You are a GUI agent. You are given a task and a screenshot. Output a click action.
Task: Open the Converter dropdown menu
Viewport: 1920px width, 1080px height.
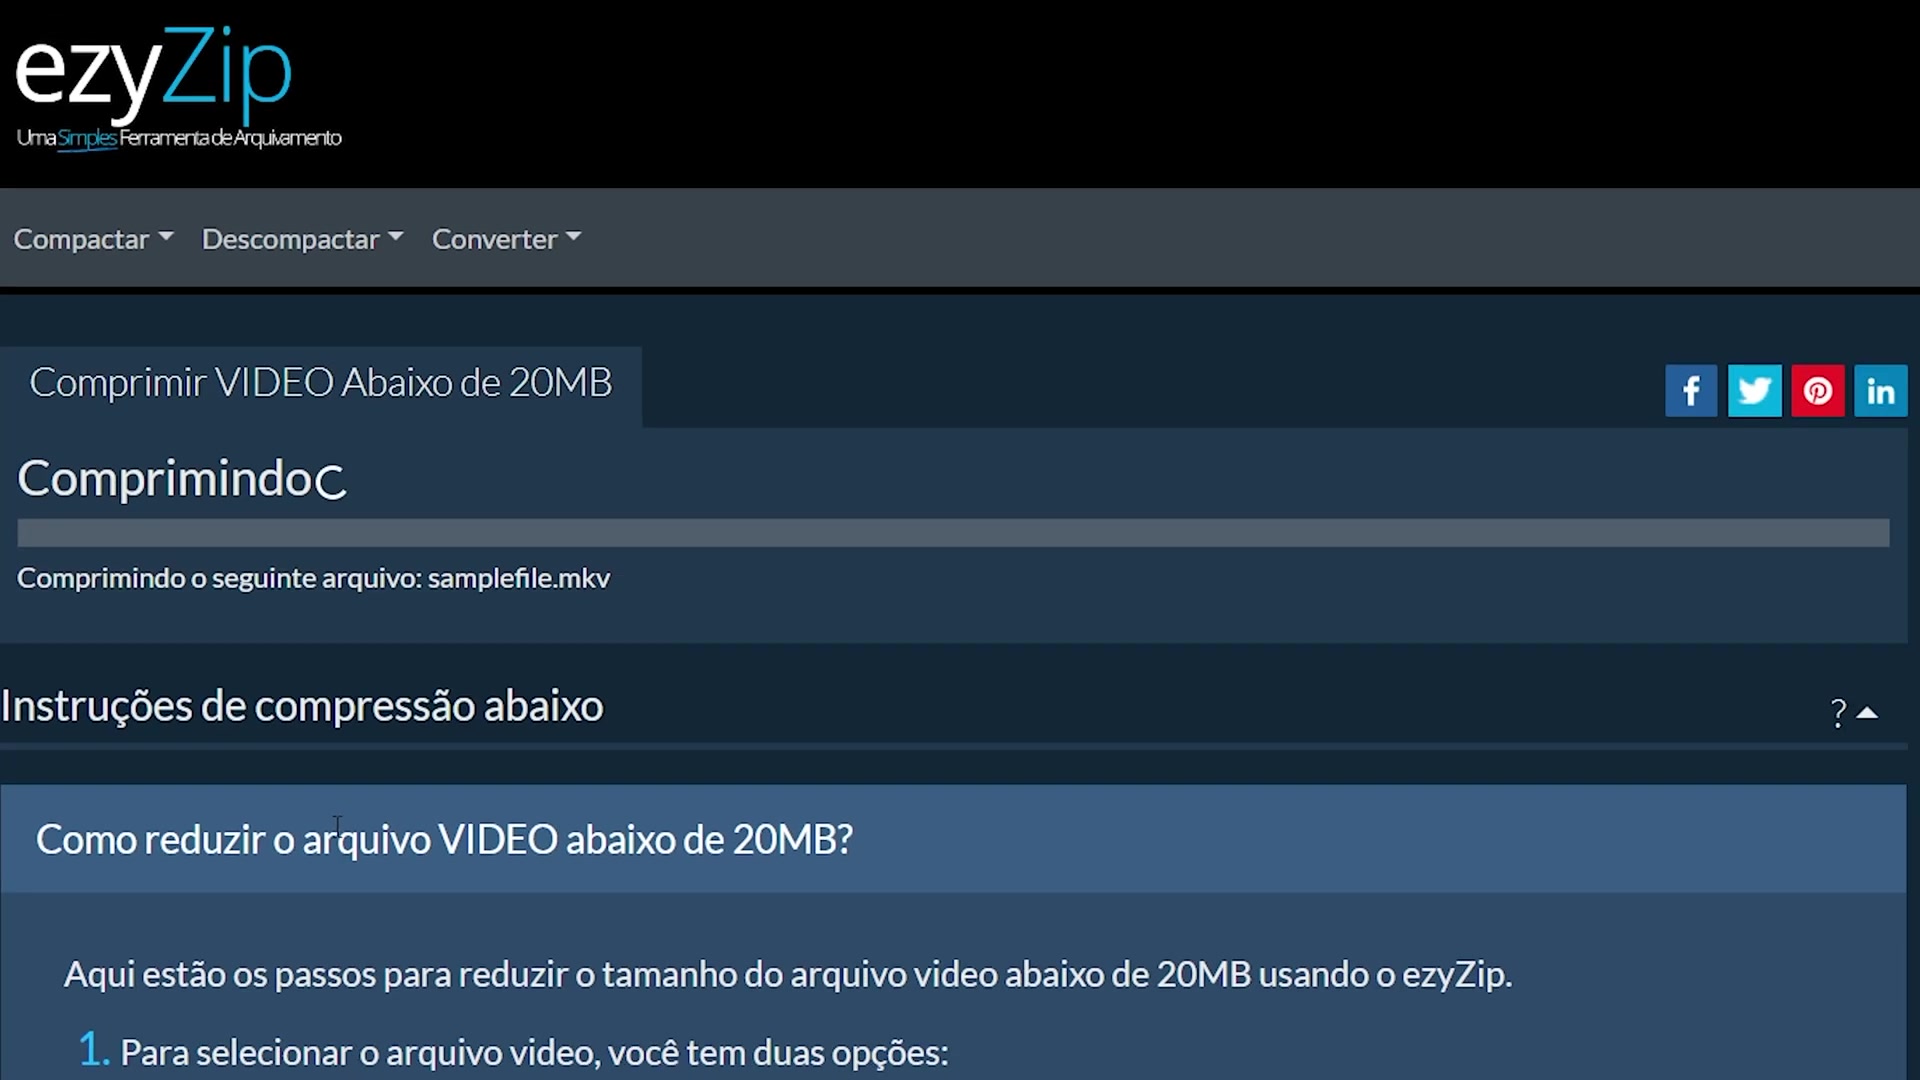[507, 239]
